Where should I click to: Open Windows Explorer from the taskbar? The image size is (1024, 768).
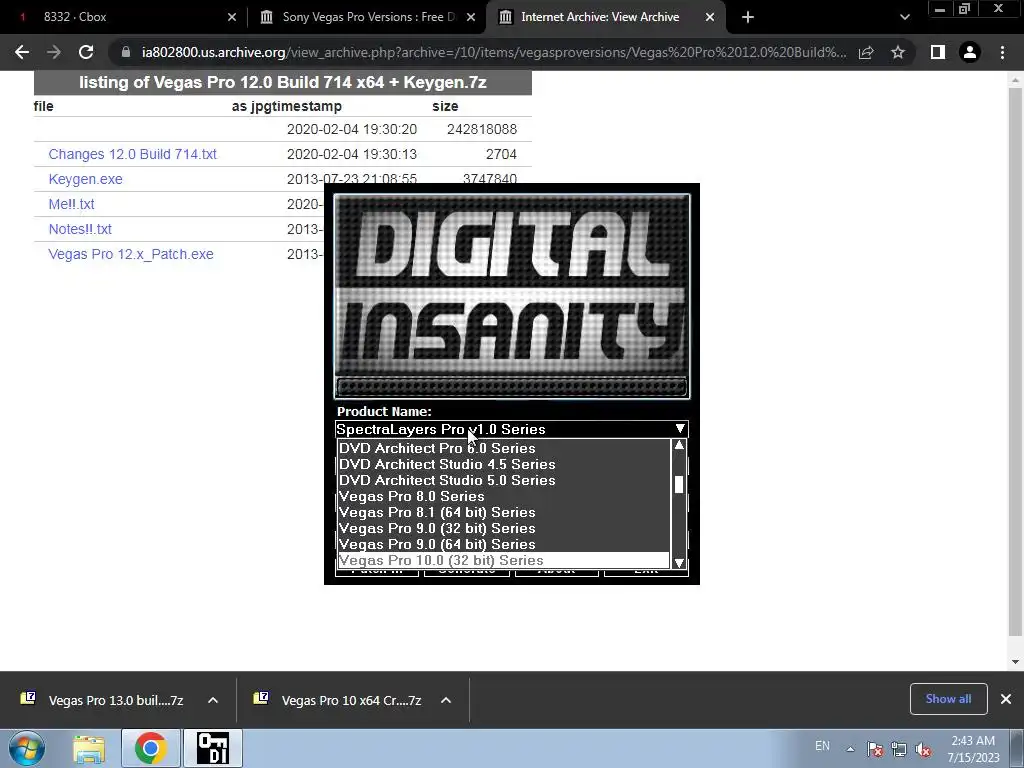[x=89, y=749]
